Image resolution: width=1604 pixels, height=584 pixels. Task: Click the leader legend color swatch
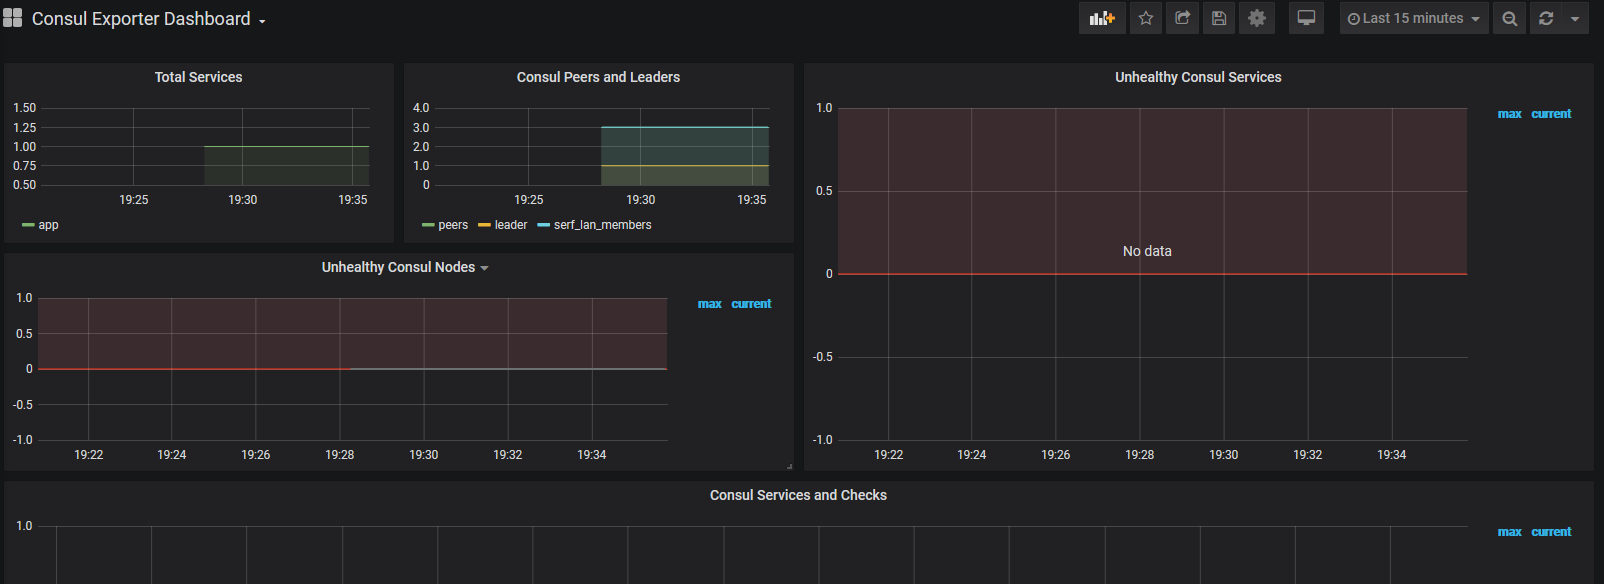coord(484,225)
